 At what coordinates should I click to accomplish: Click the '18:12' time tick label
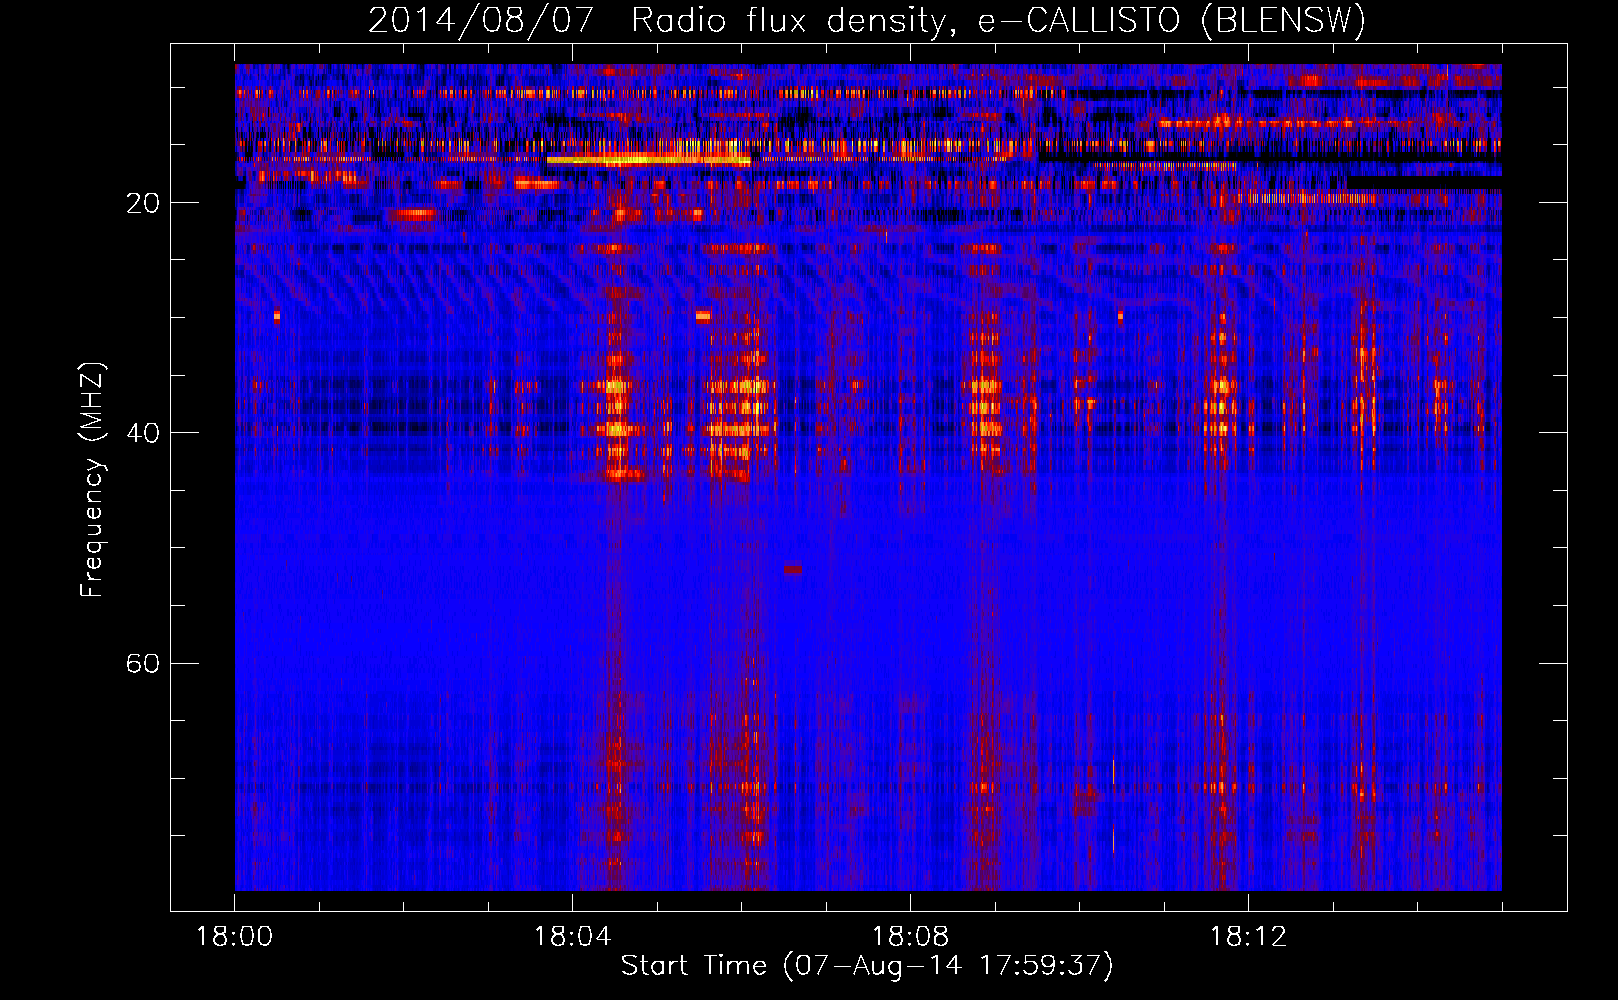pos(1248,936)
